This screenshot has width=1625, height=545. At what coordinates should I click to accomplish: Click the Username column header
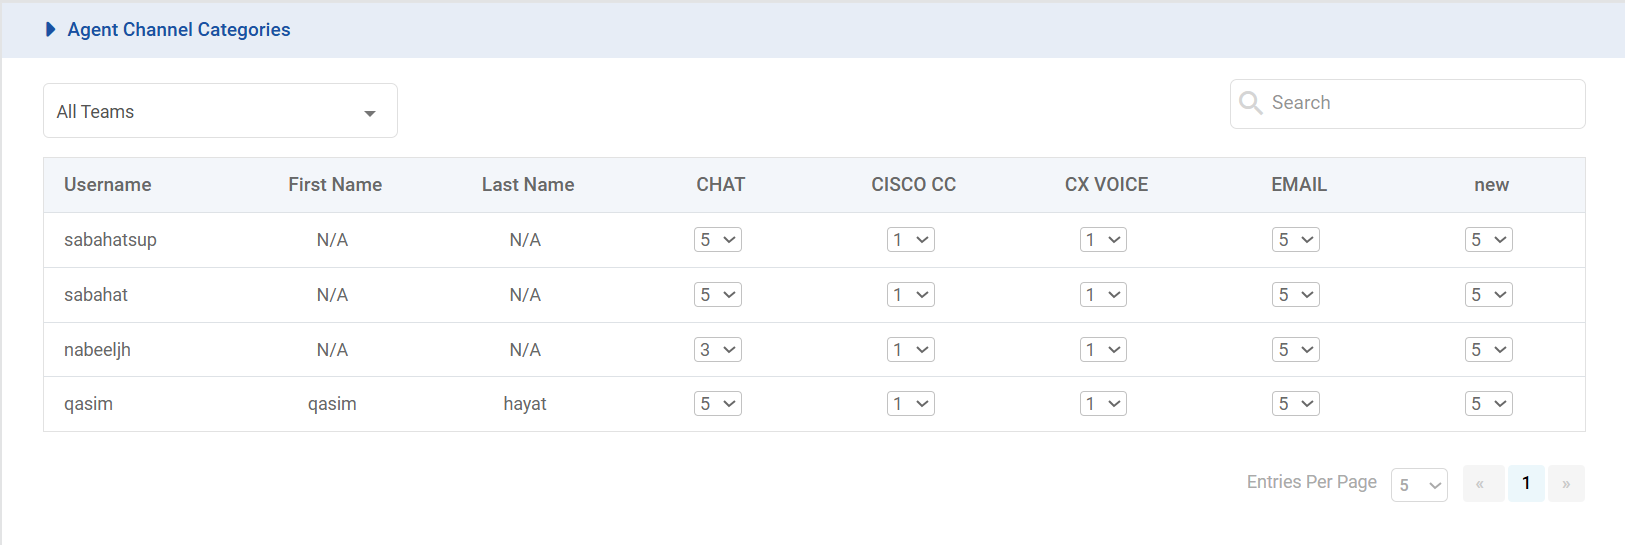[x=108, y=185]
